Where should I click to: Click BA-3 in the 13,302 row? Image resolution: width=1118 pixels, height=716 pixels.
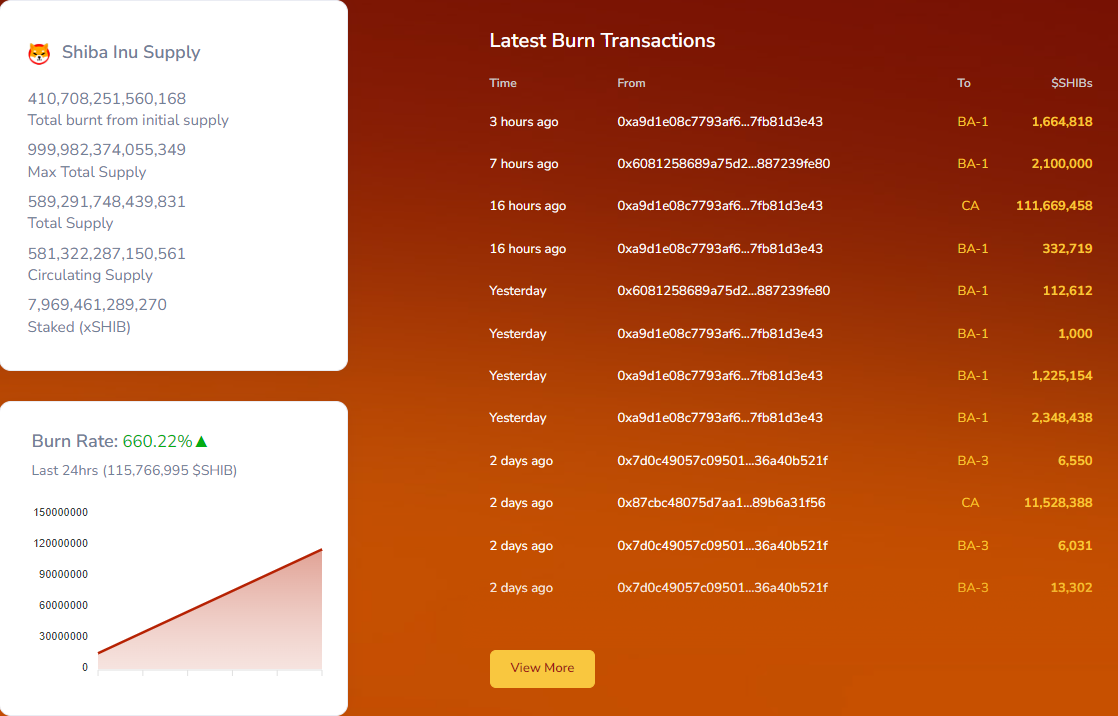tap(973, 588)
